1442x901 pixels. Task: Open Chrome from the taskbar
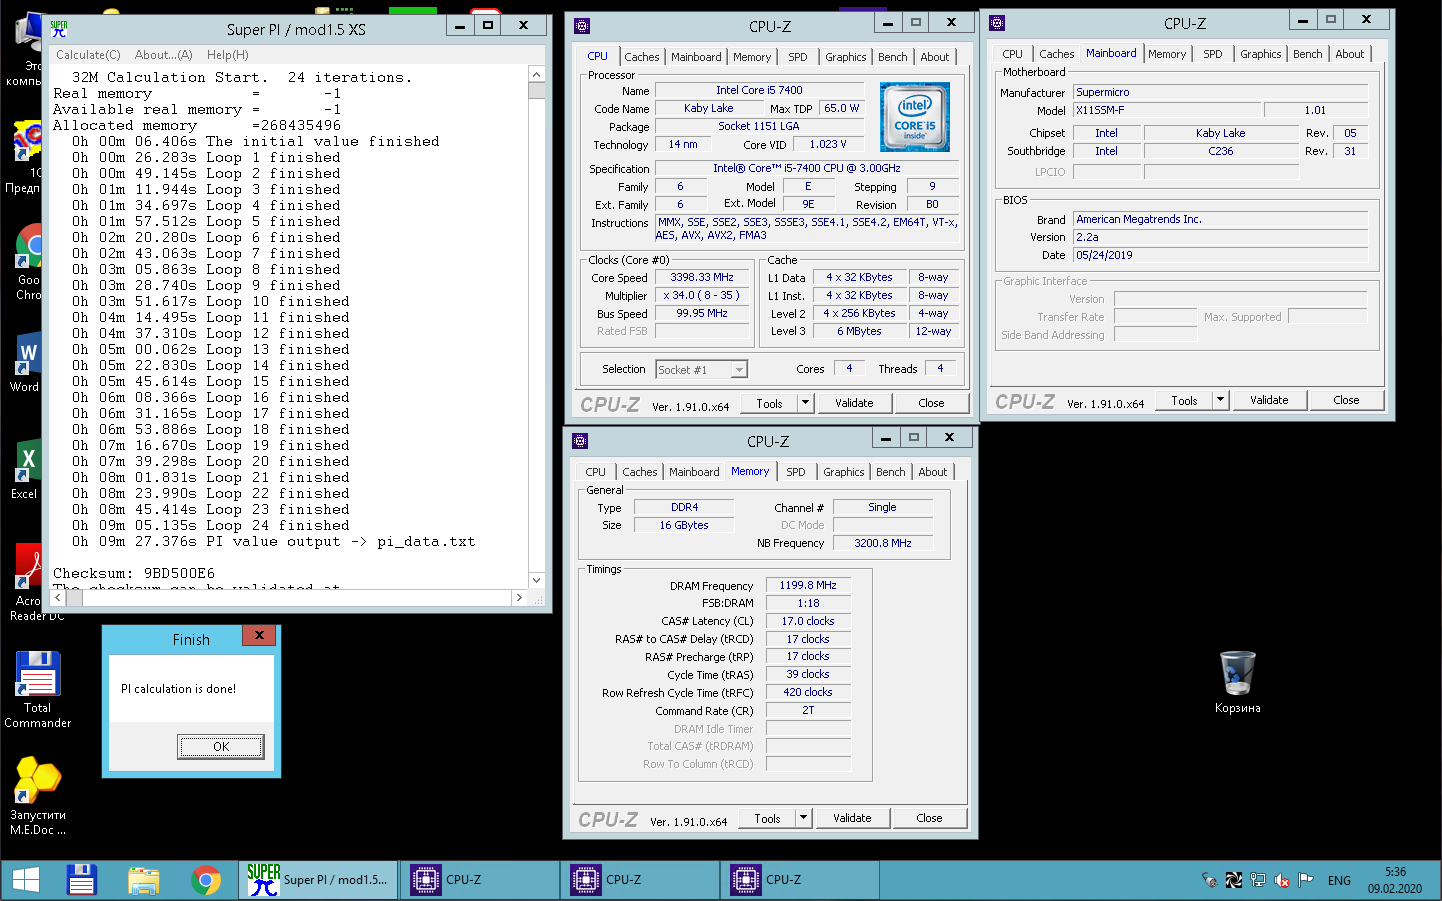pyautogui.click(x=206, y=880)
